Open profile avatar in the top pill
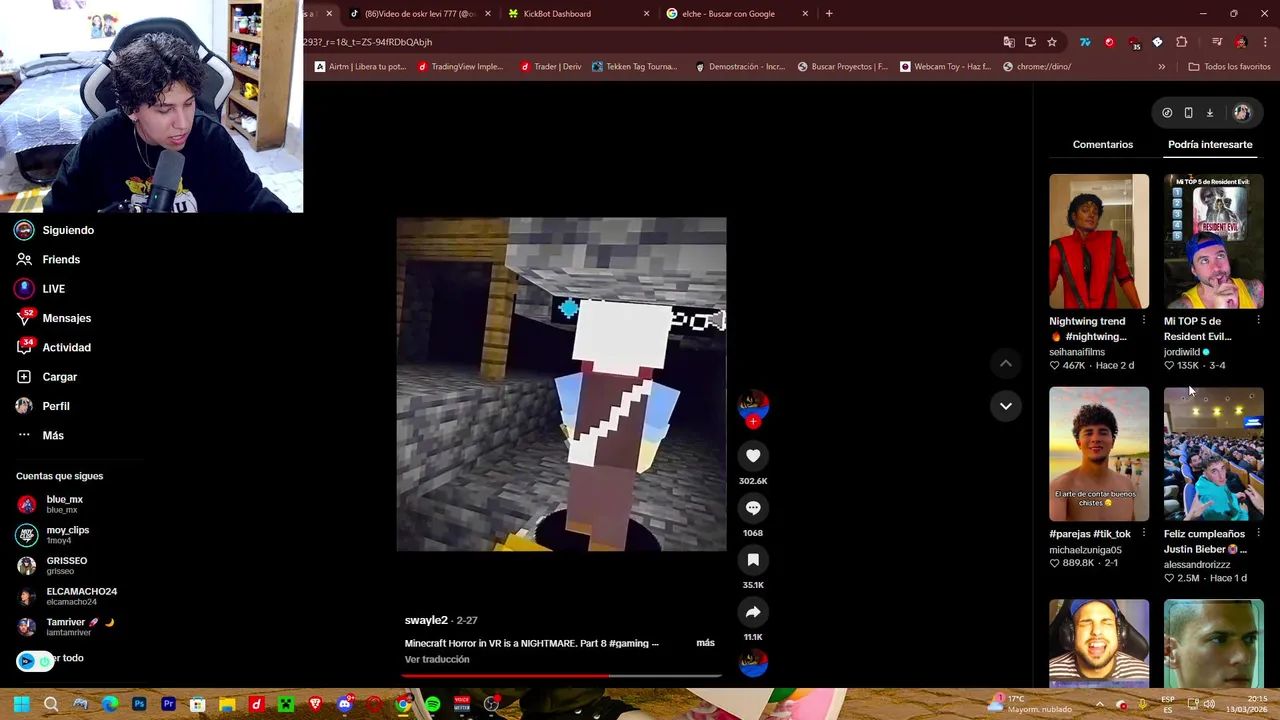 click(x=1242, y=113)
